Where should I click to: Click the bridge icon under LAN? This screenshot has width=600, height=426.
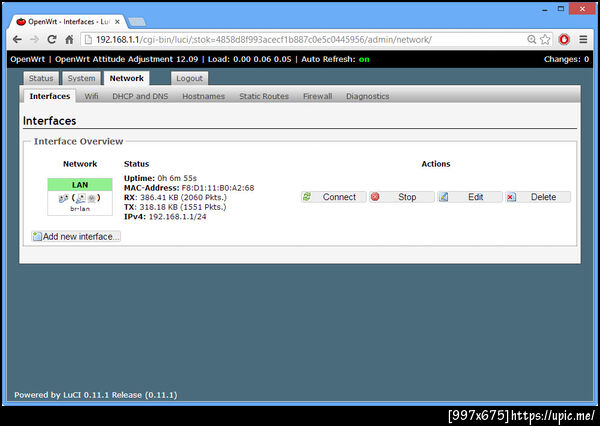[x=63, y=198]
